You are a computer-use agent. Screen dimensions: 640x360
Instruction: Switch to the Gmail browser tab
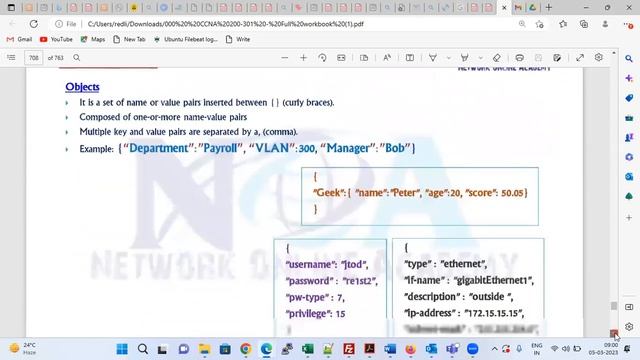click(x=518, y=7)
